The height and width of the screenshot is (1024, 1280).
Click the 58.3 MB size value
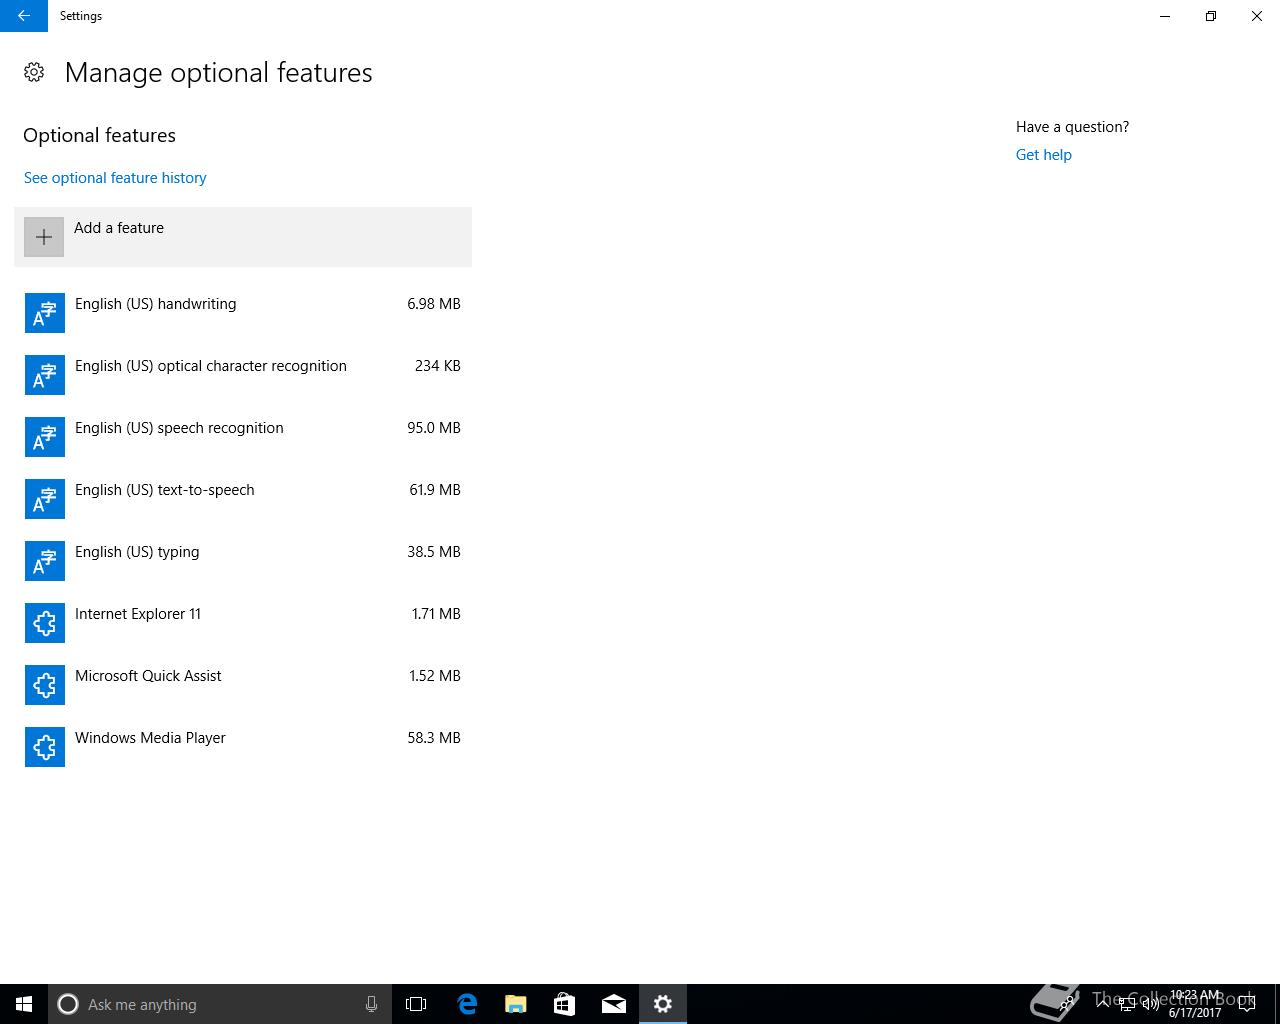click(x=434, y=738)
